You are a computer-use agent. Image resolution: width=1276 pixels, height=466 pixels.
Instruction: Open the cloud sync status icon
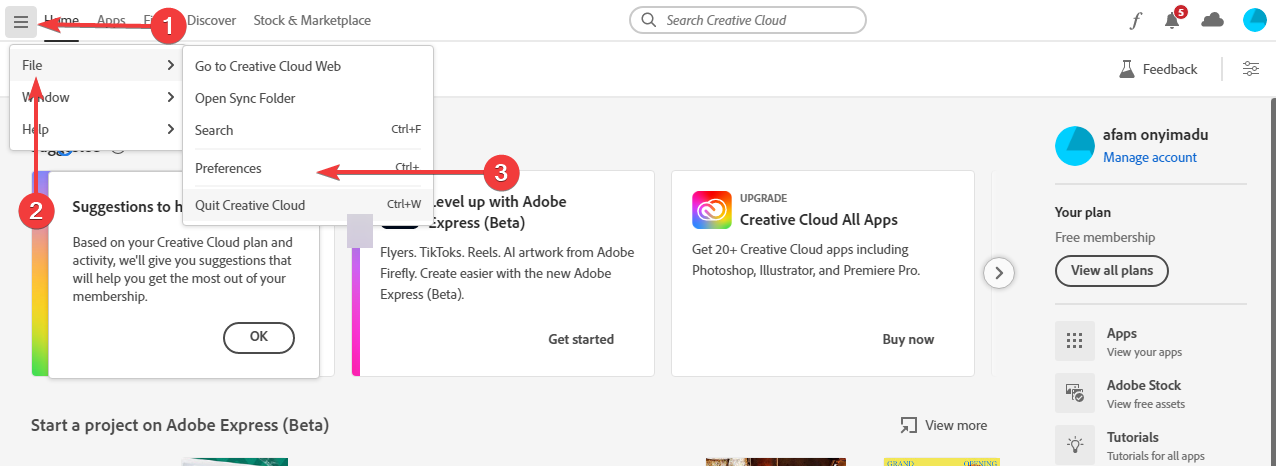click(1212, 20)
